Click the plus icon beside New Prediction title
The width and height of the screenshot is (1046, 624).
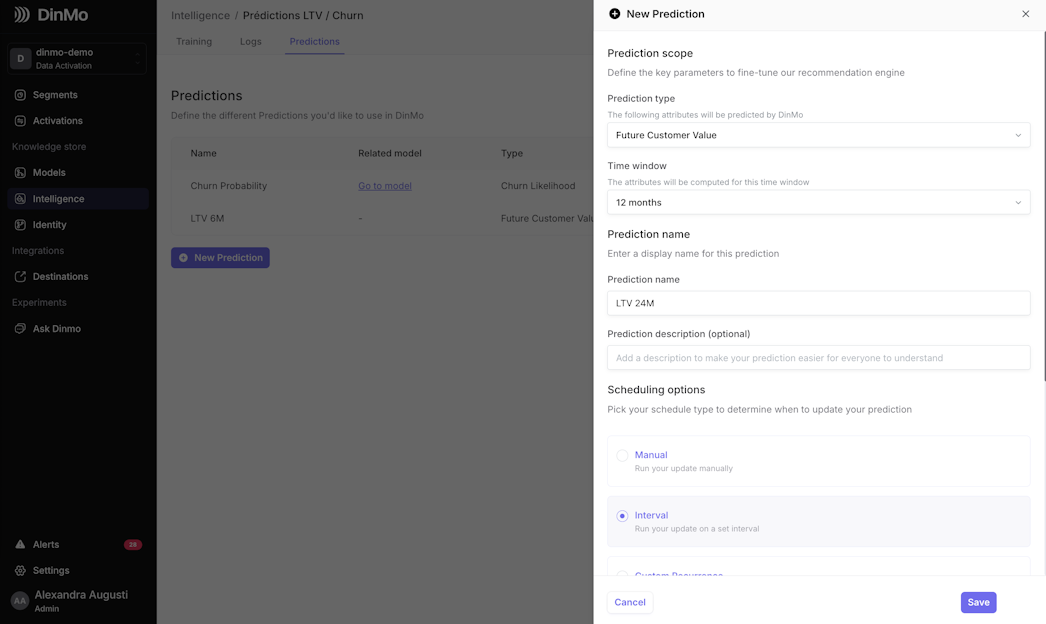tap(614, 14)
